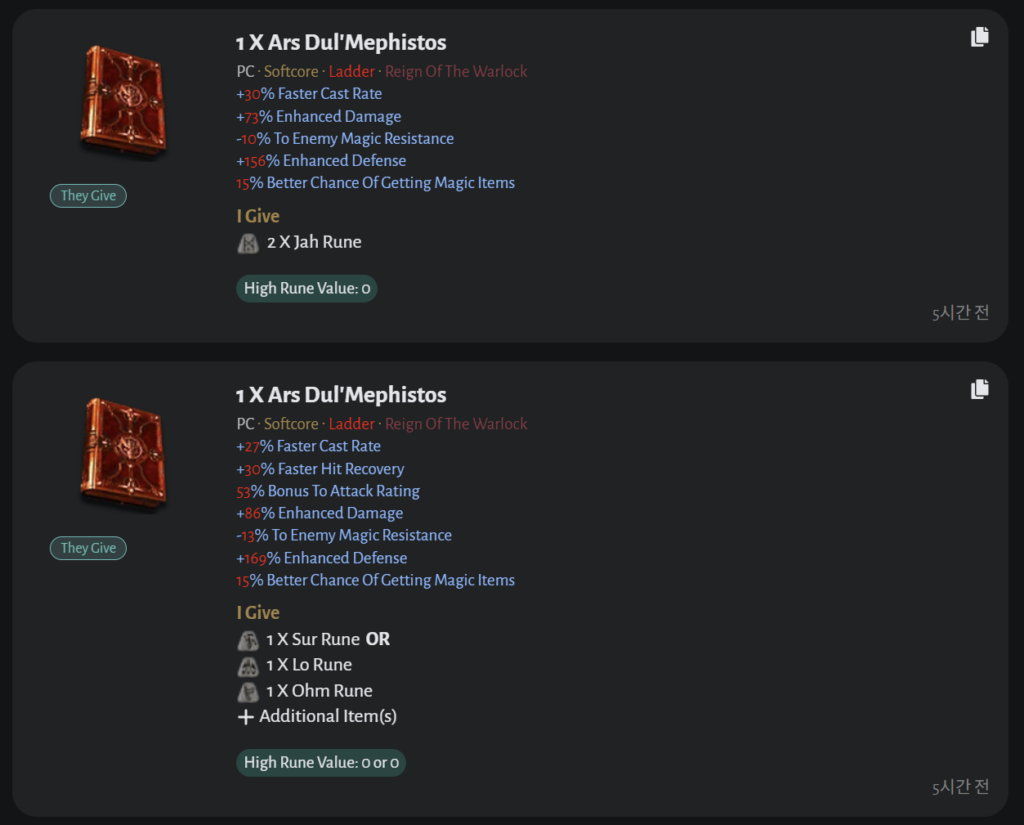The image size is (1024, 825).
Task: Click the first listing's They Give badge
Action: [88, 196]
